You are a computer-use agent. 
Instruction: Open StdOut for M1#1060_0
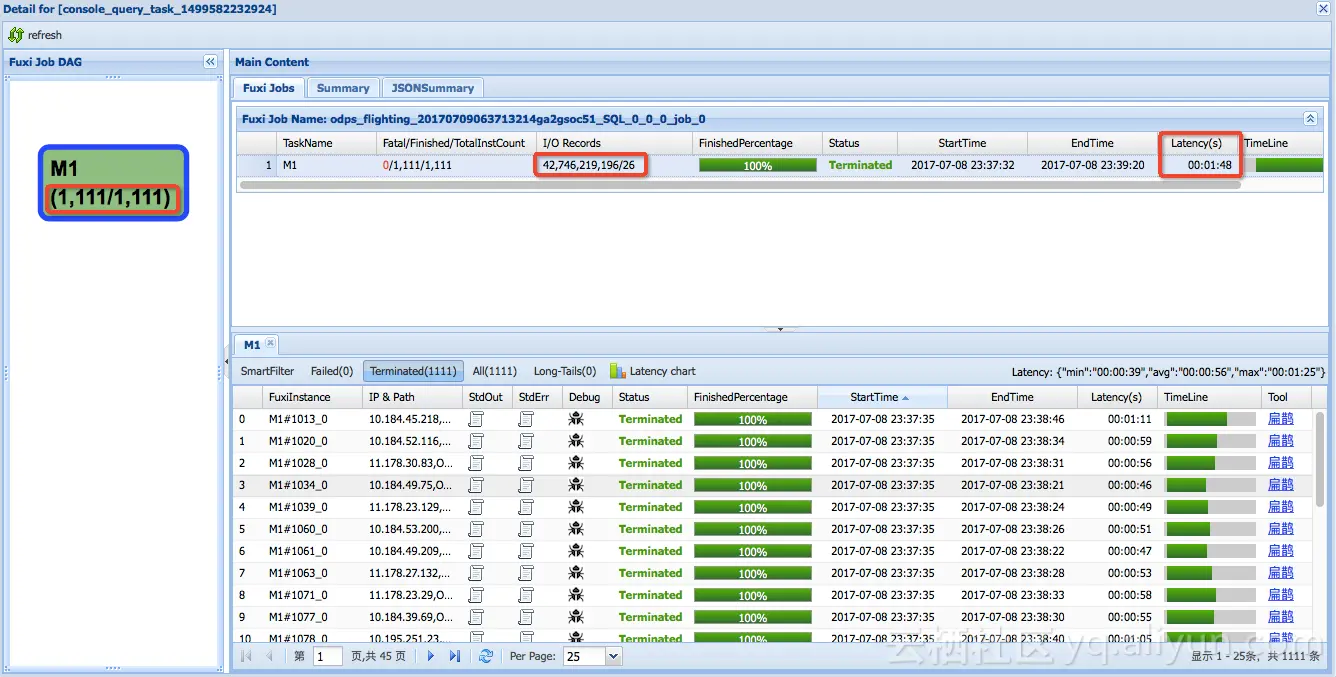point(476,529)
